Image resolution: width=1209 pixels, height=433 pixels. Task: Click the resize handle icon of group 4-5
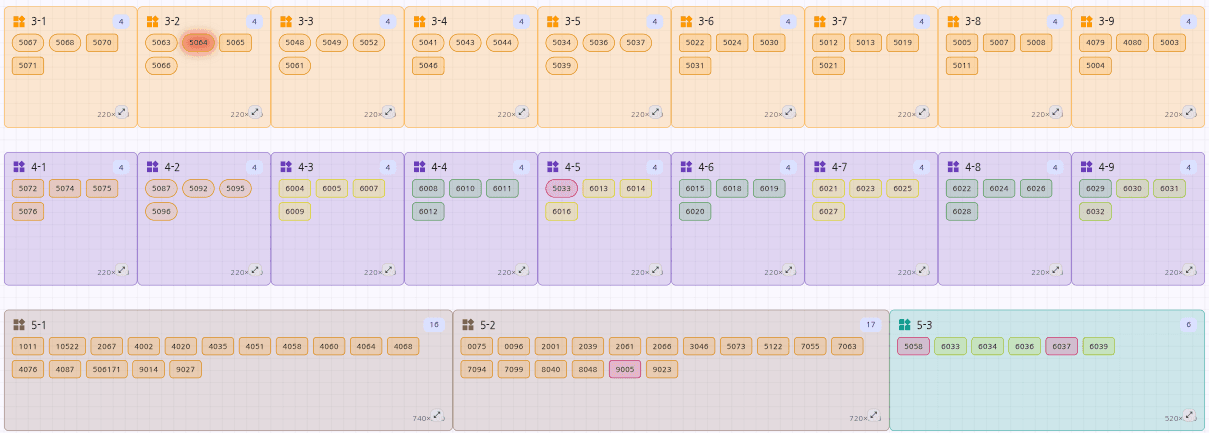pyautogui.click(x=656, y=270)
